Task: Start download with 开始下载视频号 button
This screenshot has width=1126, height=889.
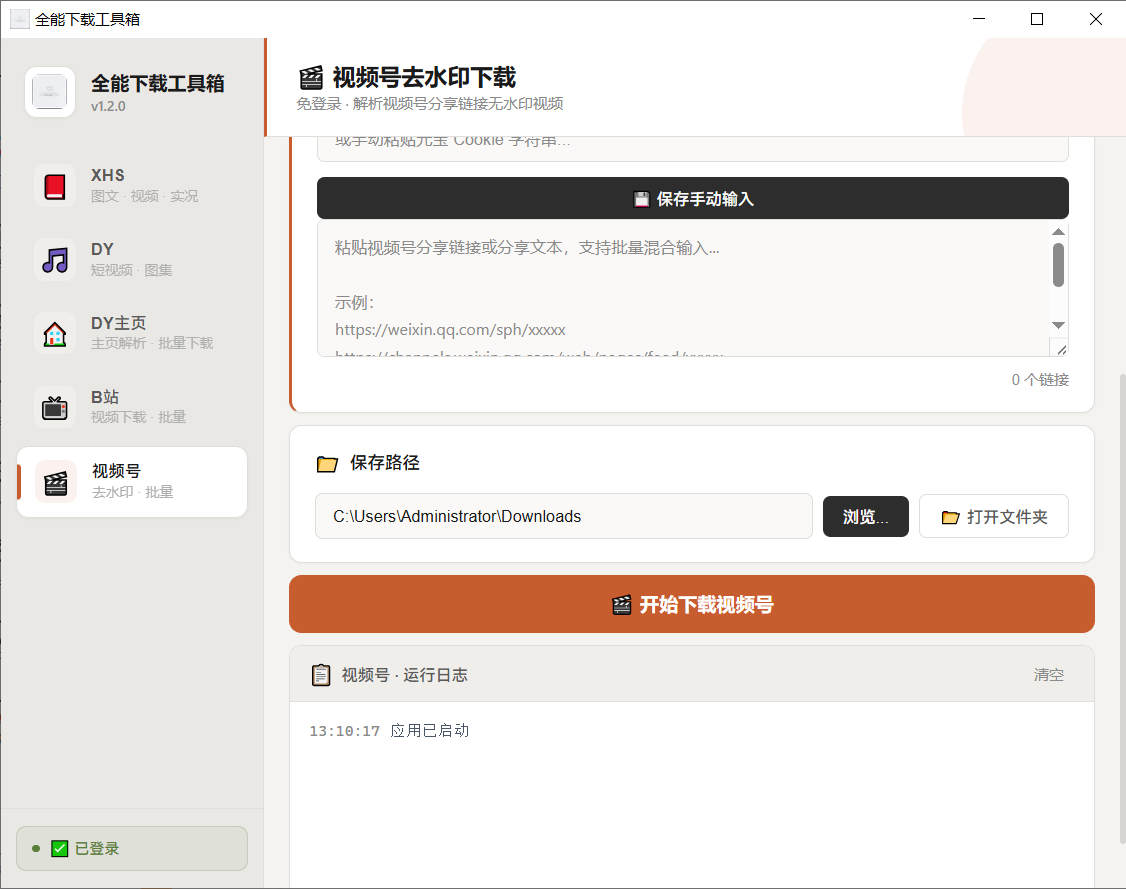Action: pos(692,604)
